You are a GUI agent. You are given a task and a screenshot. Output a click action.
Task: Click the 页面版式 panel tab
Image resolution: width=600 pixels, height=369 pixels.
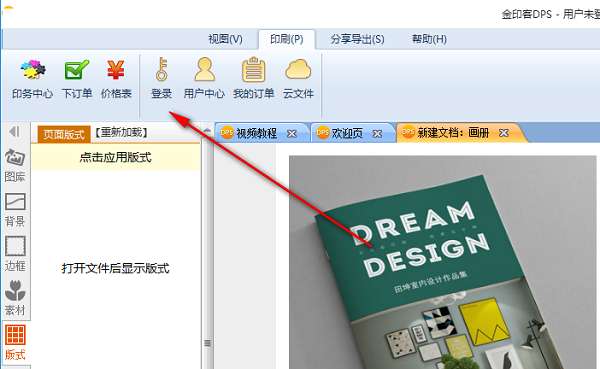coord(64,134)
